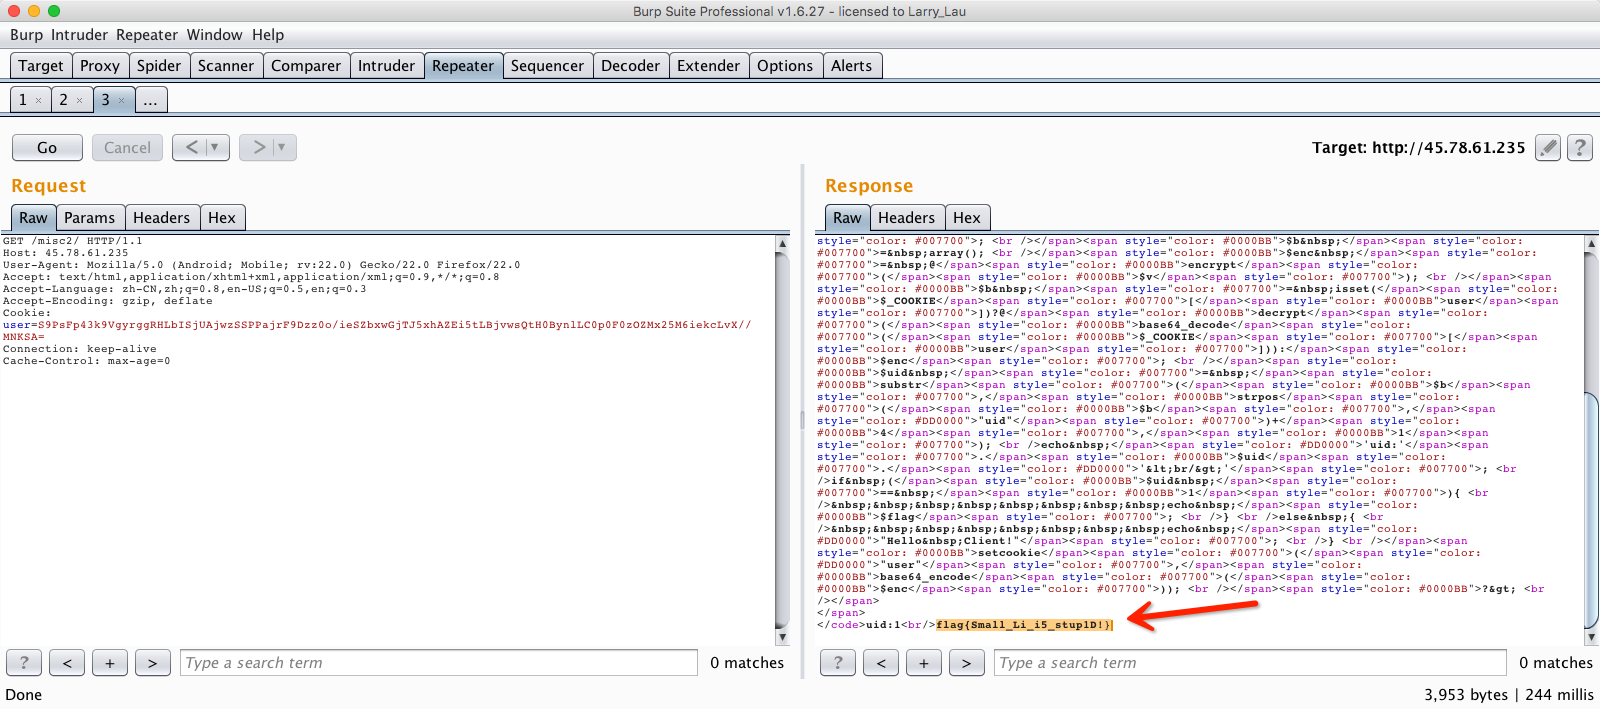
Task: Go to next match in response search
Action: [x=966, y=662]
